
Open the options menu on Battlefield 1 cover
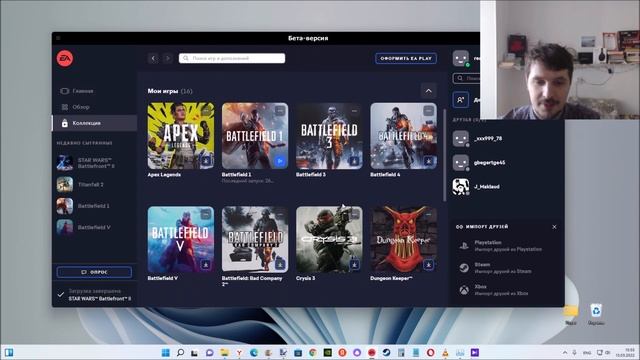coord(280,111)
